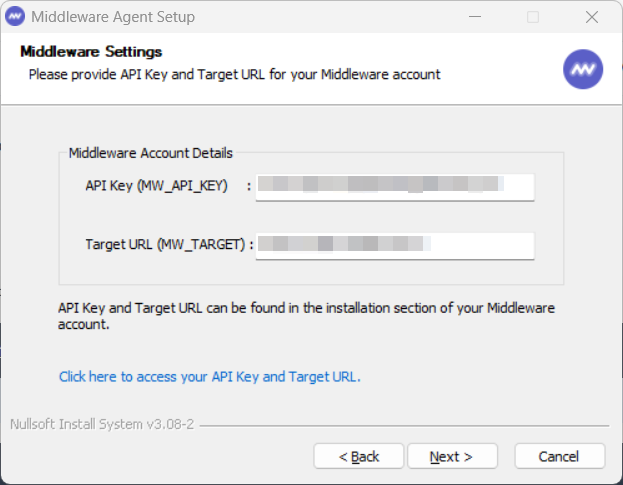Viewport: 623px width, 485px height.
Task: Open the link to access API Key and Target URL
Action: [x=209, y=377]
